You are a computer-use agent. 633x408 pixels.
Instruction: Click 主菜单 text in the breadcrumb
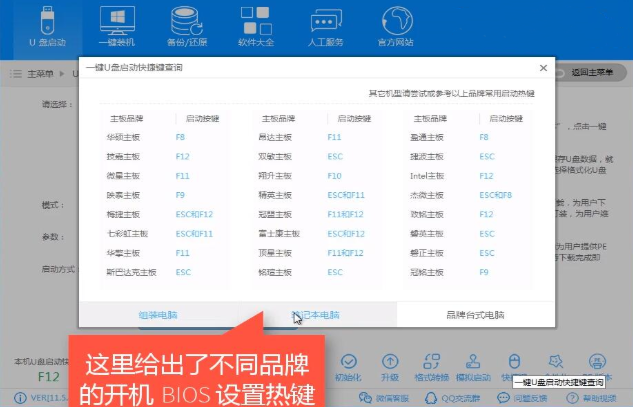40,74
